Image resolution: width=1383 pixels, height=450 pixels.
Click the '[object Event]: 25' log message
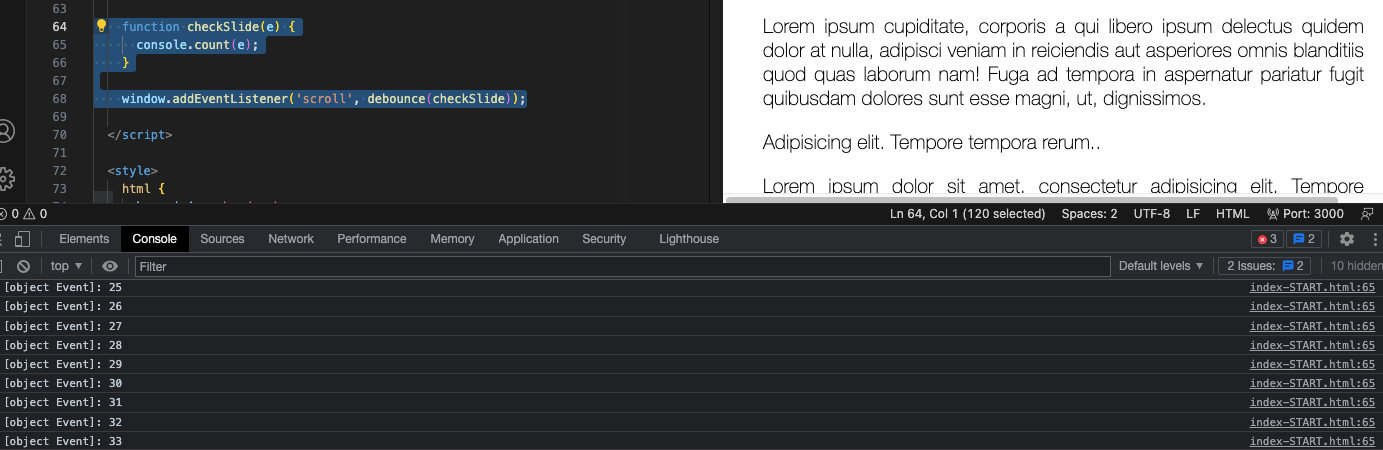click(x=63, y=288)
